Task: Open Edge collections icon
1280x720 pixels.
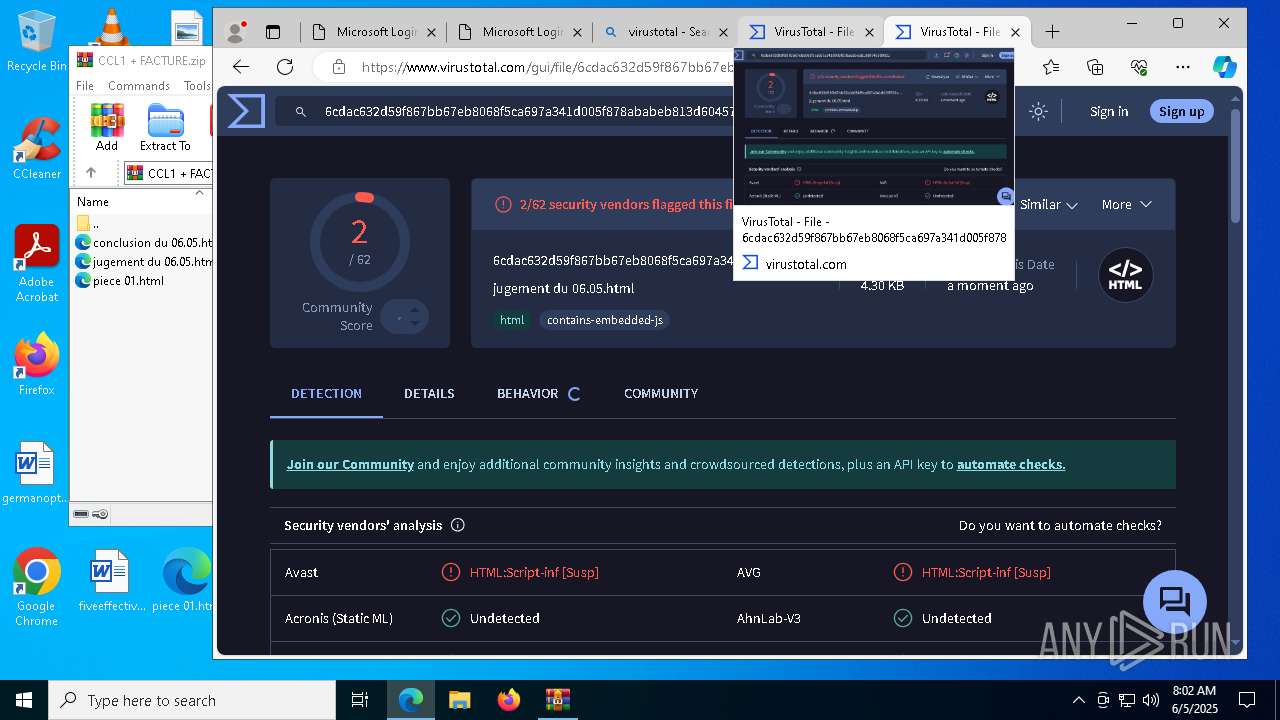Action: (x=1095, y=67)
